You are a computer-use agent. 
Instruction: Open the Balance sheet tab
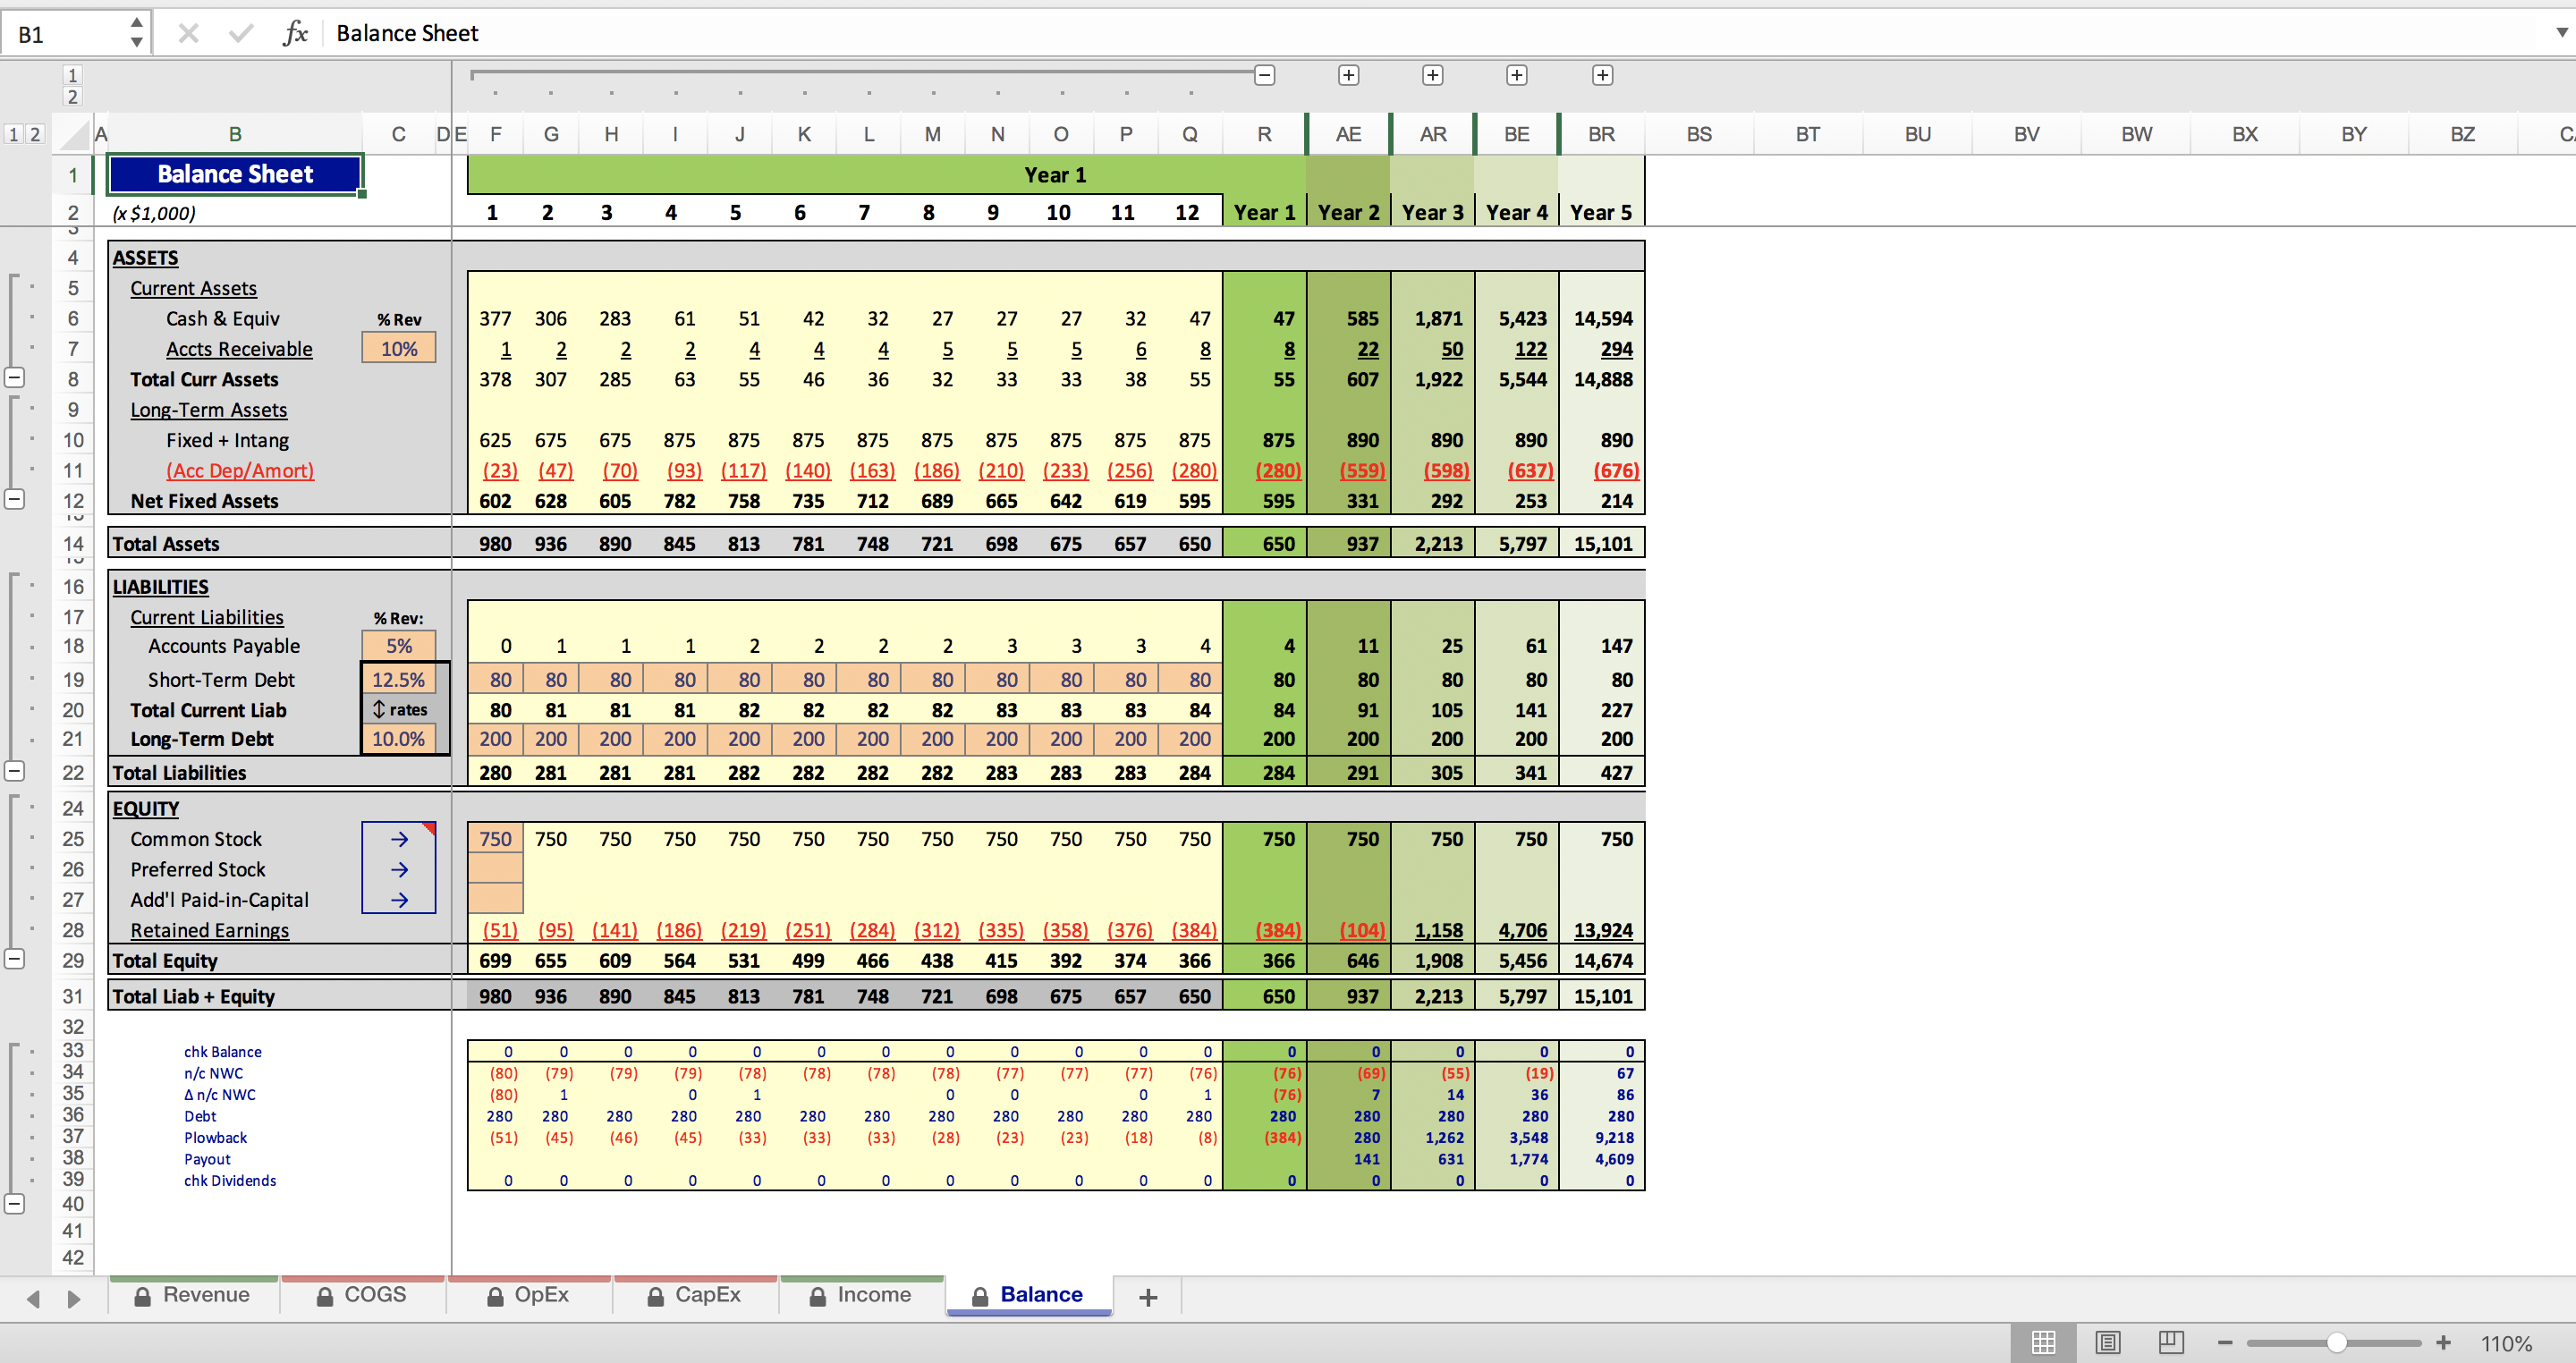click(1041, 1295)
